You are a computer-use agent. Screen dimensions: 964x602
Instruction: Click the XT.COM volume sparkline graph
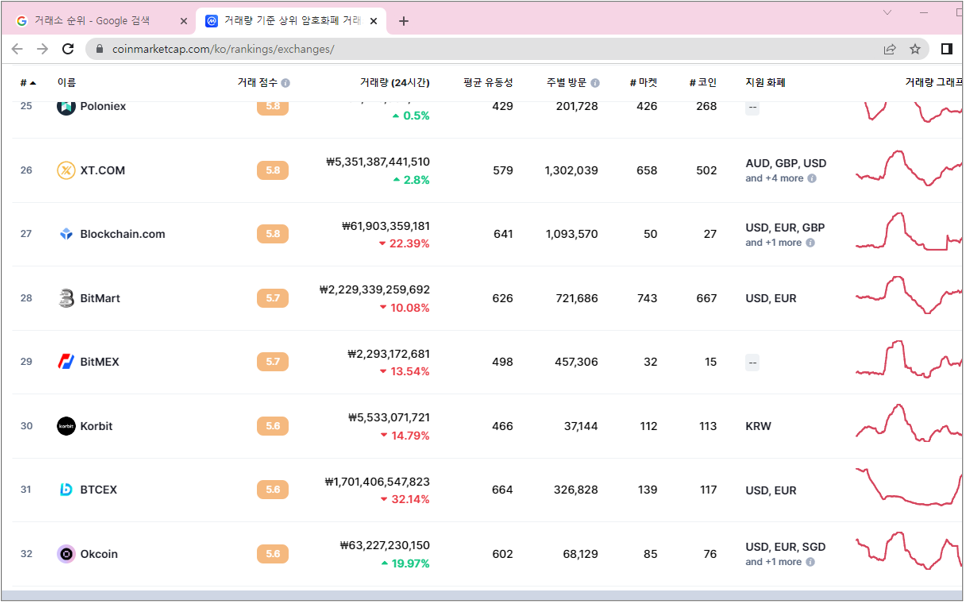pyautogui.click(x=909, y=167)
